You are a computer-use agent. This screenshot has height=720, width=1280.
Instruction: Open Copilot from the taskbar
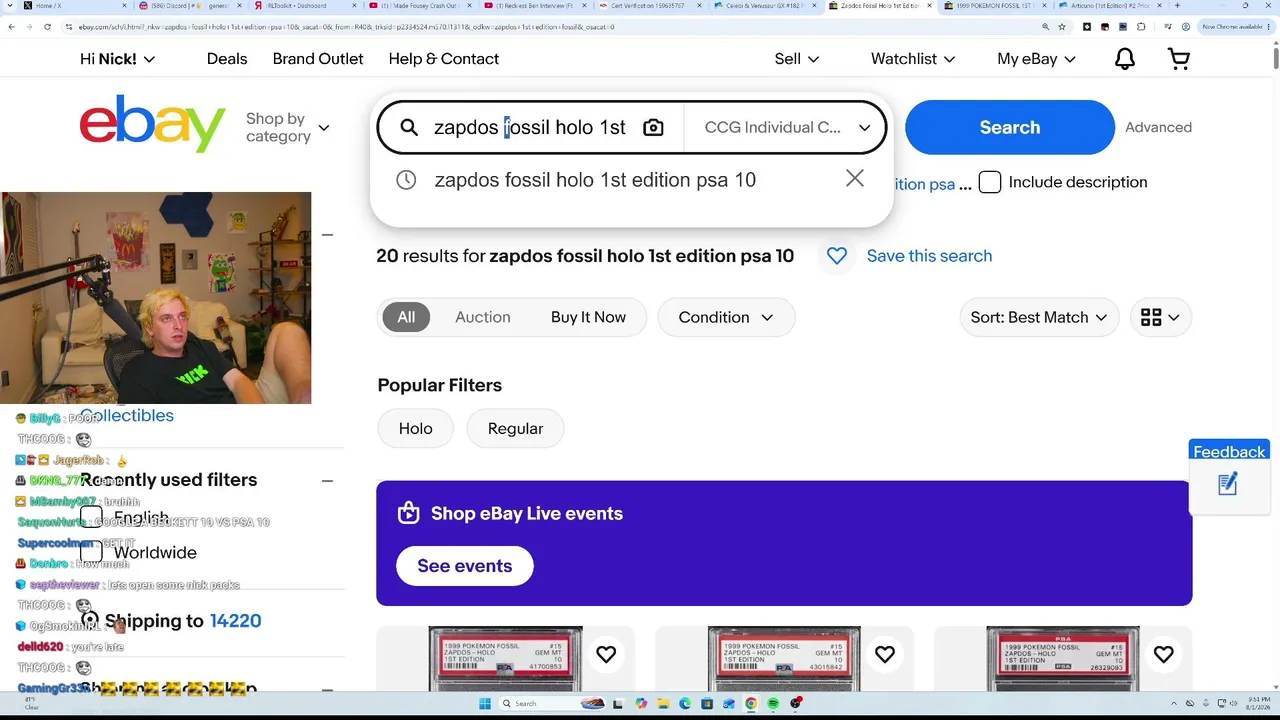(641, 703)
